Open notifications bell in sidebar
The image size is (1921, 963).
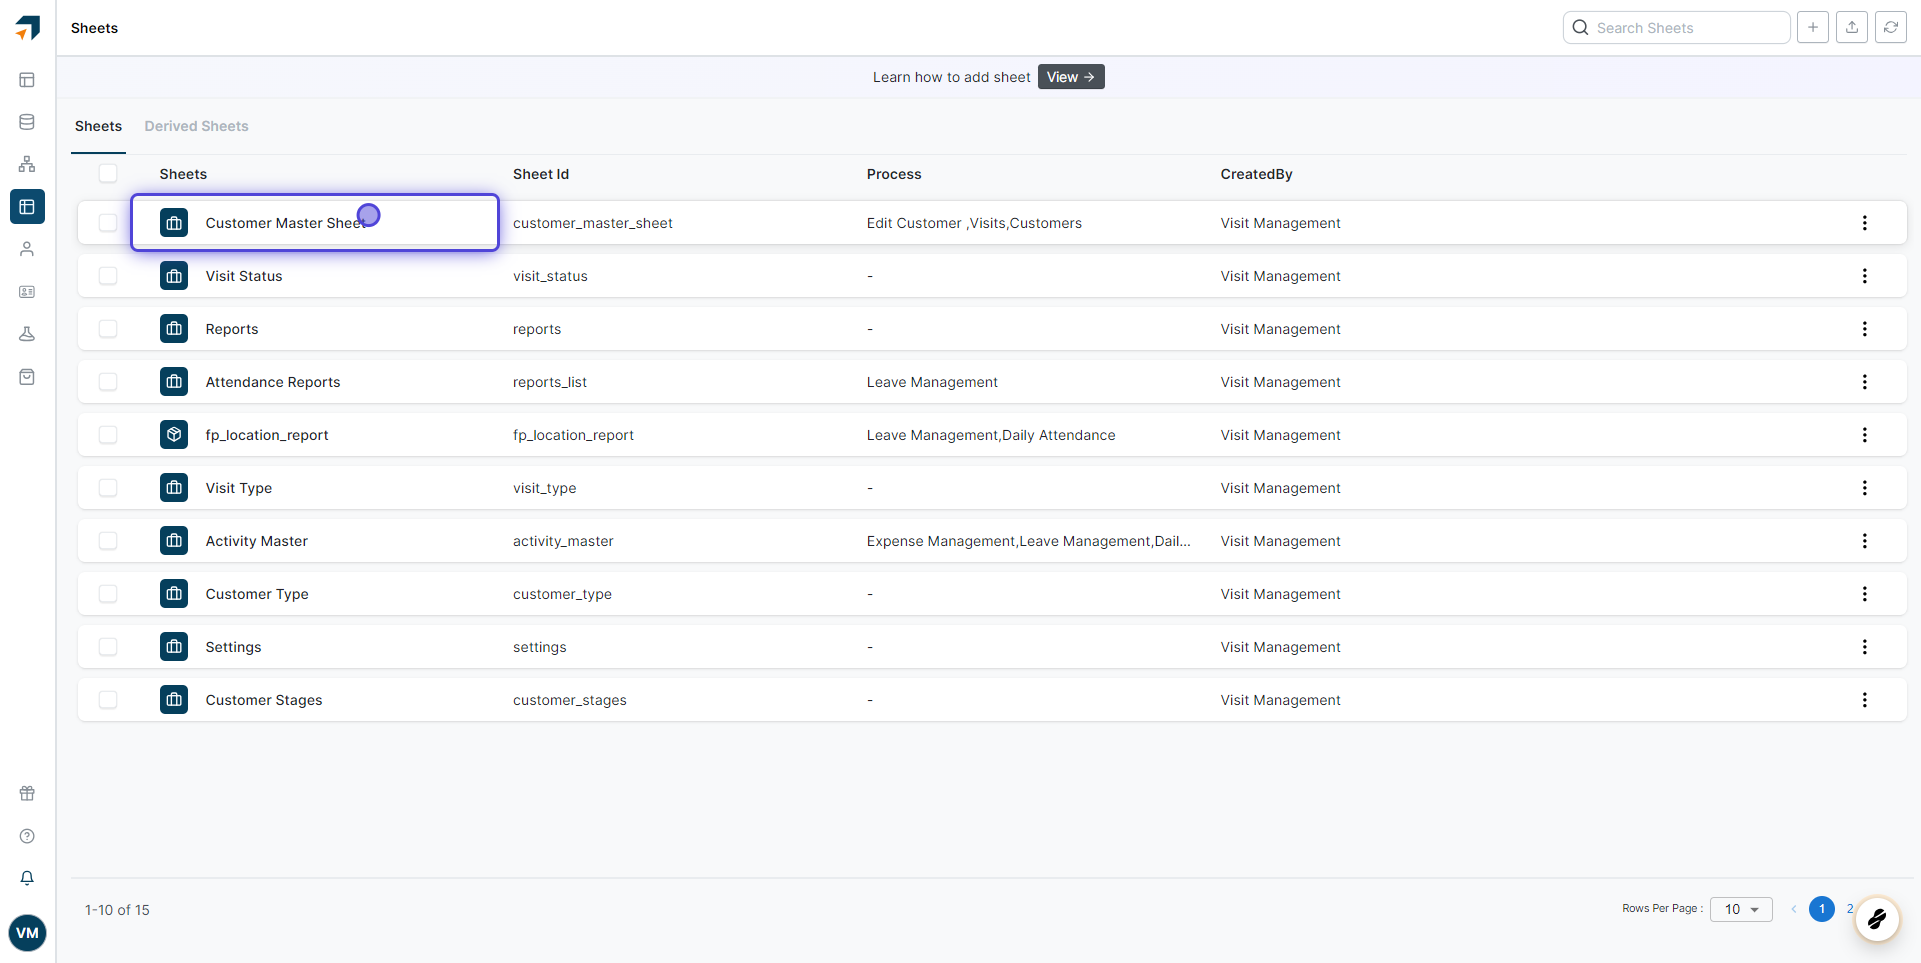point(27,878)
